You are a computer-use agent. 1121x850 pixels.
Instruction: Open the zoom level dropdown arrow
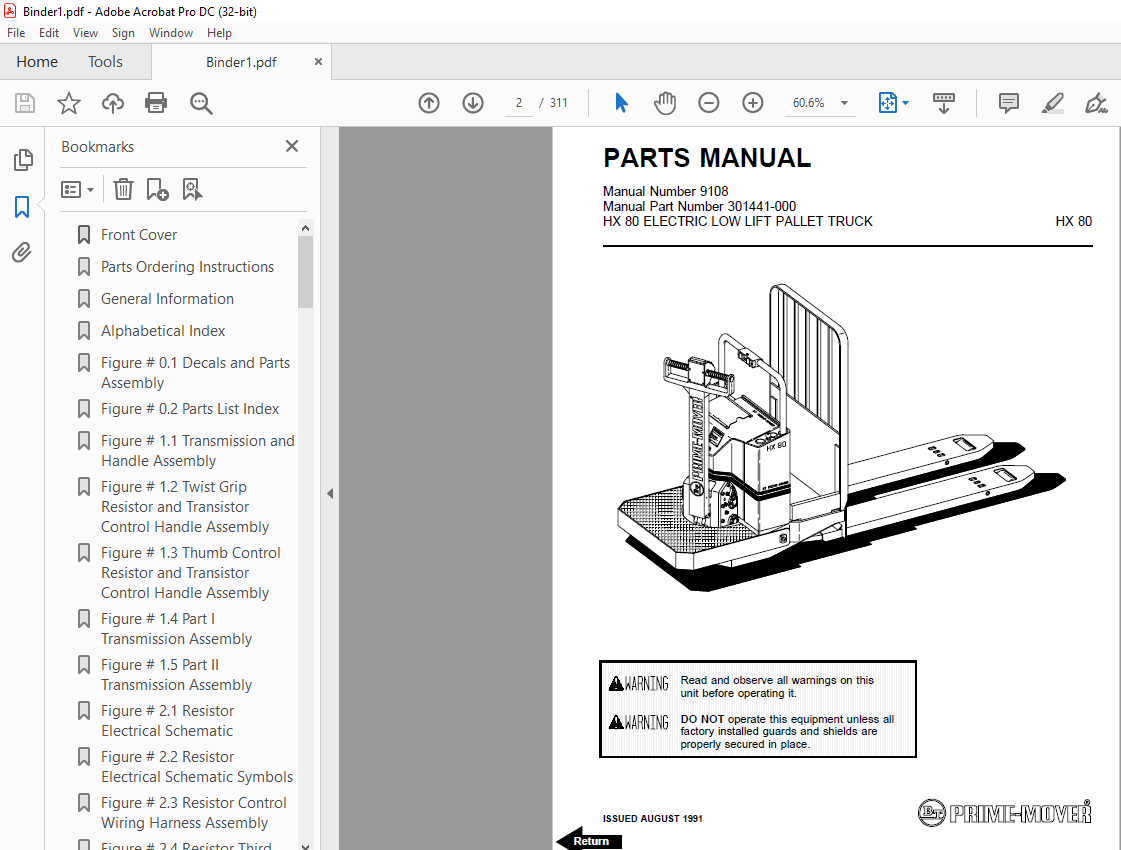(x=844, y=103)
